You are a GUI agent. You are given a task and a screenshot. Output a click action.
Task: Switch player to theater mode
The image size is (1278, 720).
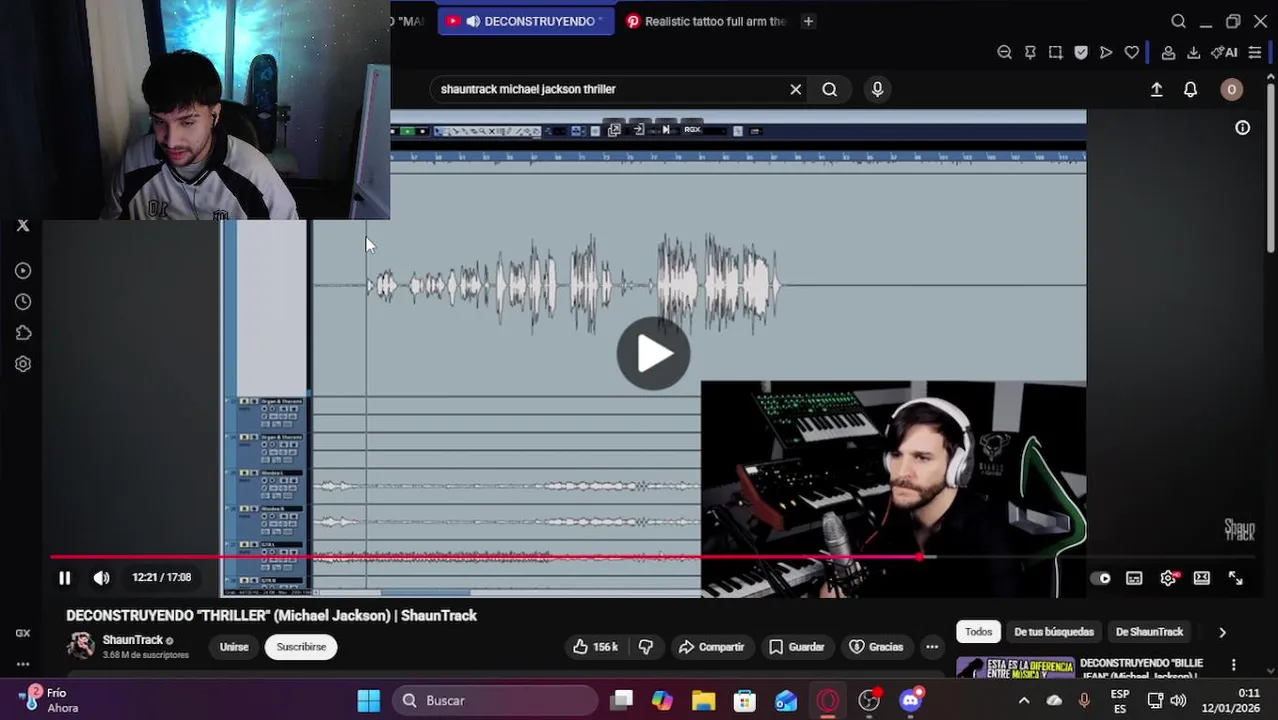coord(1202,578)
